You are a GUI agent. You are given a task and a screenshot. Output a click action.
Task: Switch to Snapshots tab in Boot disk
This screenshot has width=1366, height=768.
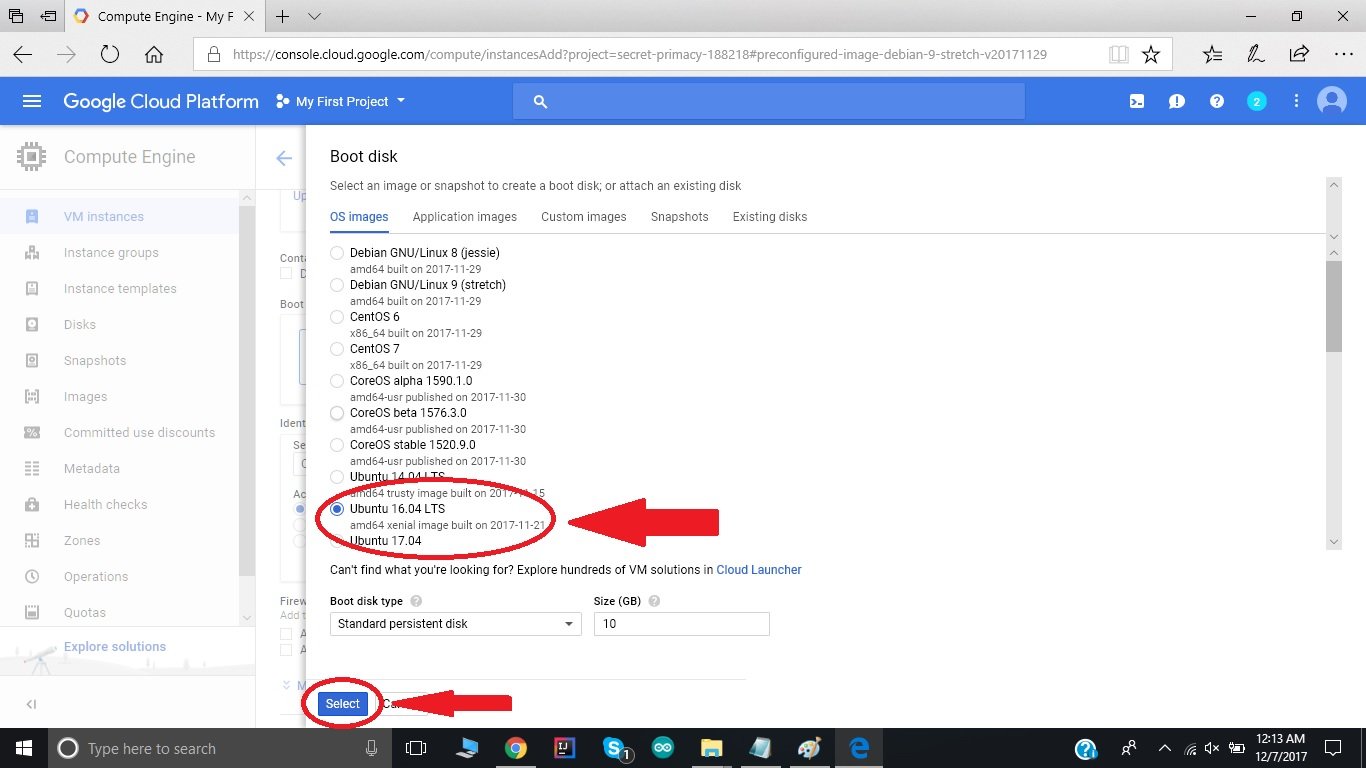[680, 217]
